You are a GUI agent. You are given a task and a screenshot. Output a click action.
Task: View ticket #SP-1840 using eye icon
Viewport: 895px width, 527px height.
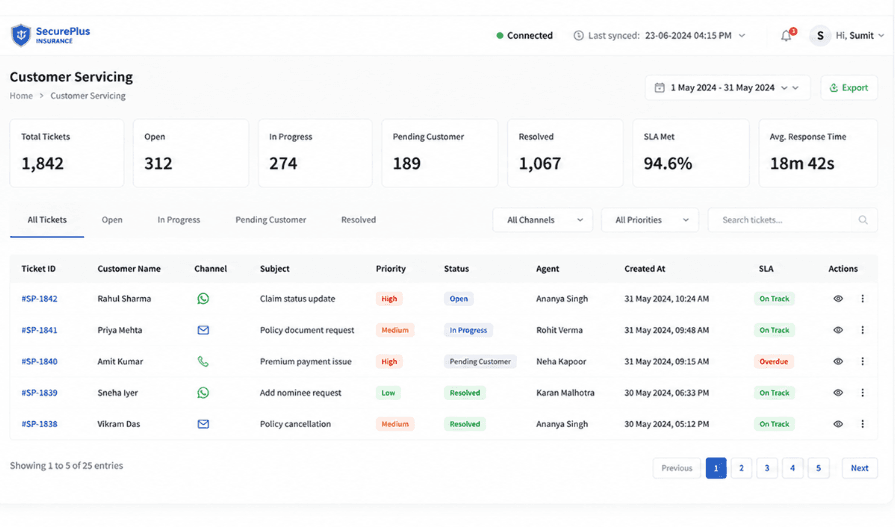click(838, 361)
